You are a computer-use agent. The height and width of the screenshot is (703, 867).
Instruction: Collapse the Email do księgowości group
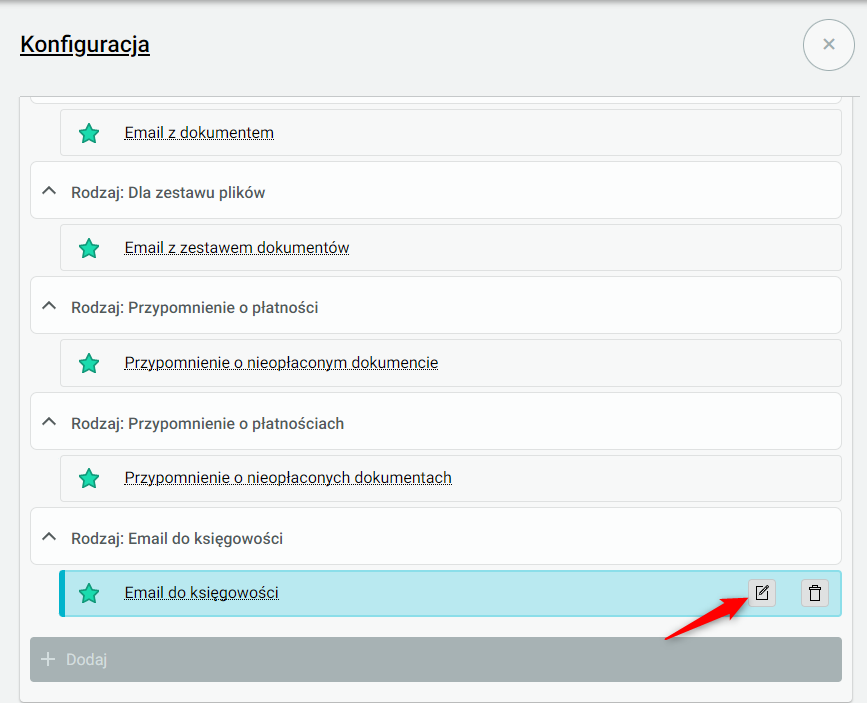pos(49,537)
